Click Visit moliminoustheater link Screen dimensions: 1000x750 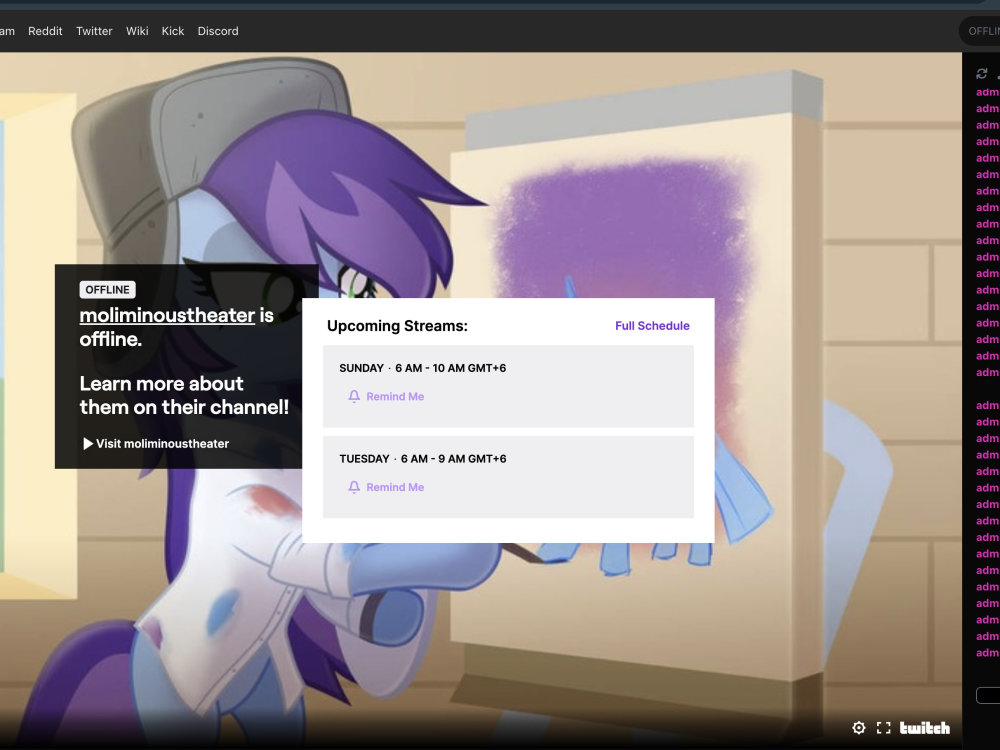pos(156,443)
